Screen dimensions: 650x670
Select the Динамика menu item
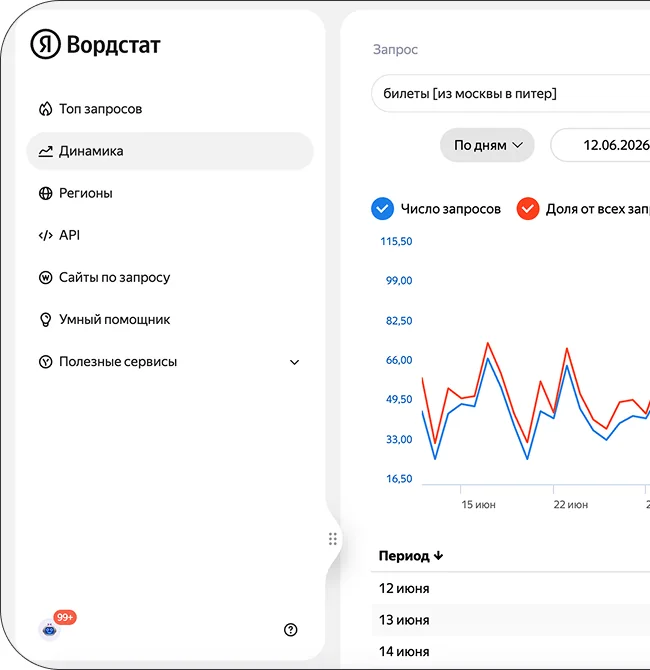(x=170, y=151)
